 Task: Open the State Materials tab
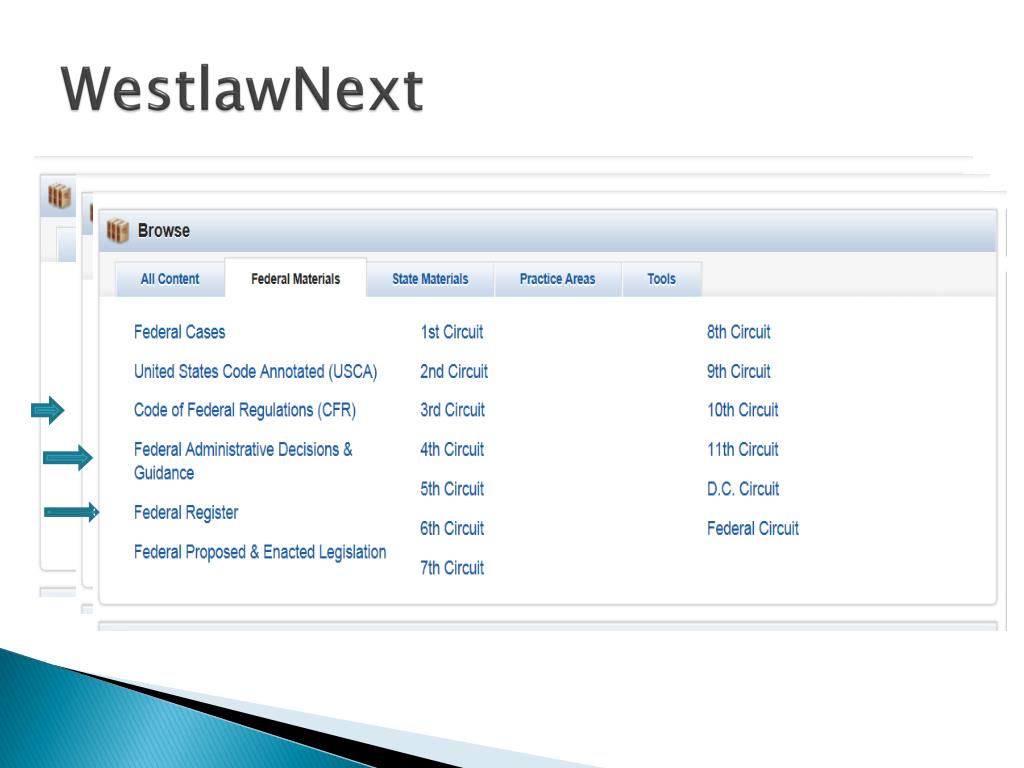click(430, 279)
